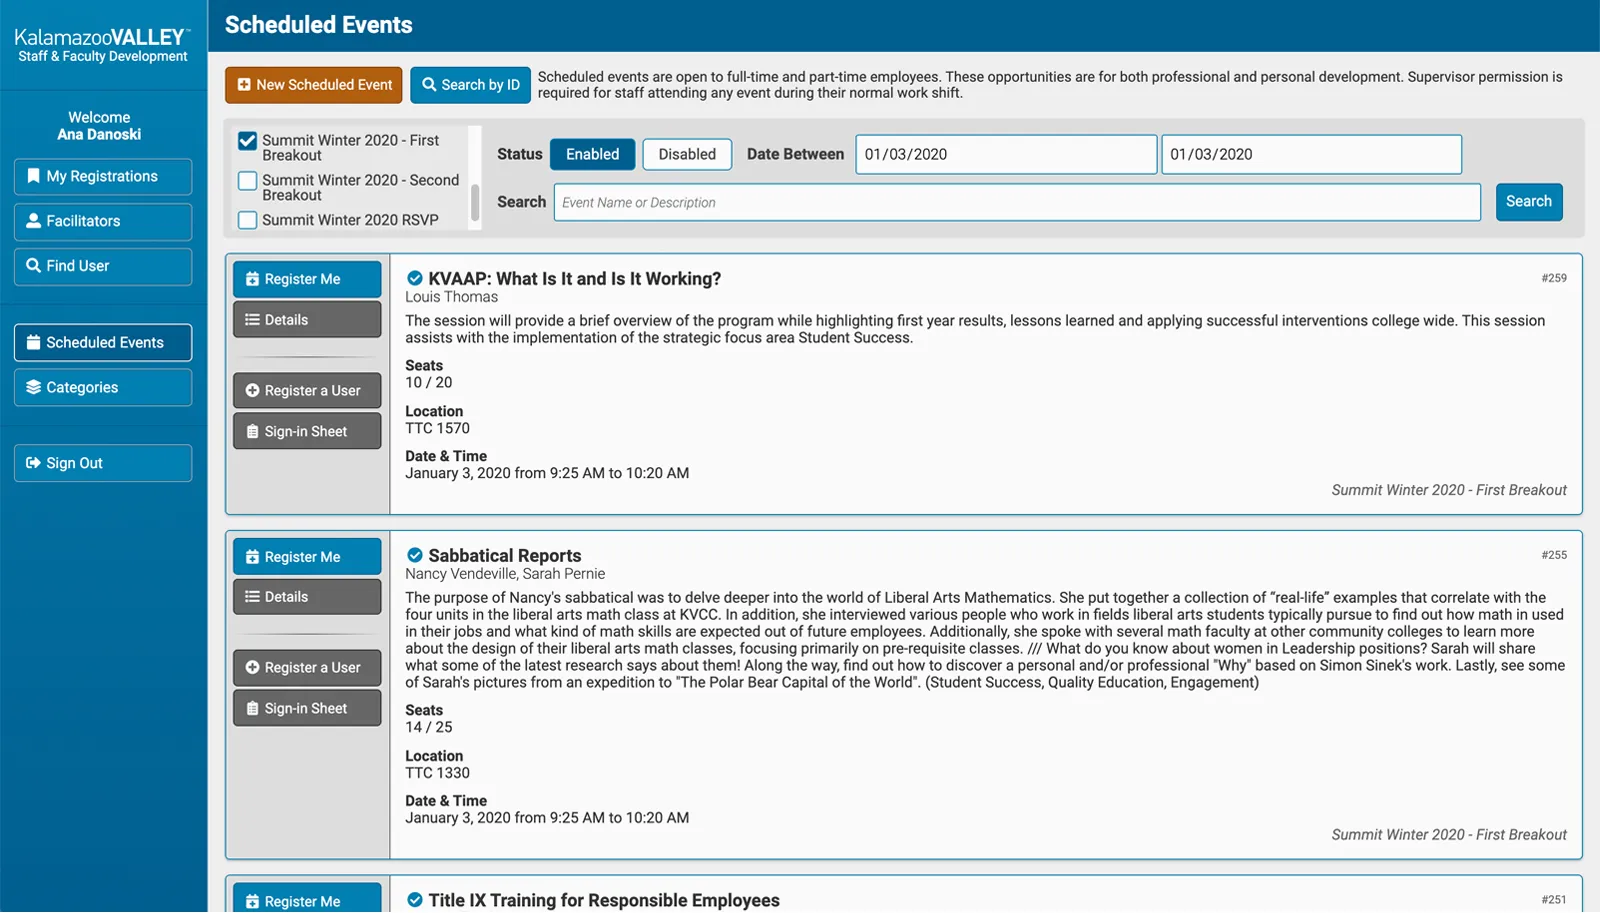1600x913 pixels.
Task: Open the end date field picker
Action: point(1310,154)
